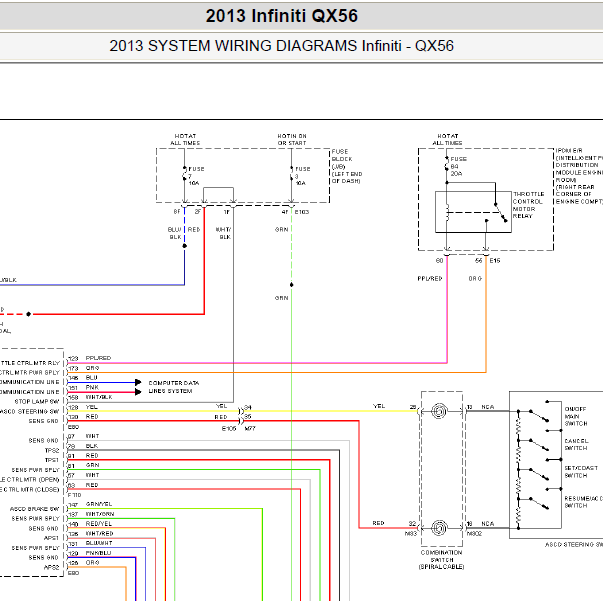Select the Fuse 7 10A label
The height and width of the screenshot is (601, 603).
[196, 176]
